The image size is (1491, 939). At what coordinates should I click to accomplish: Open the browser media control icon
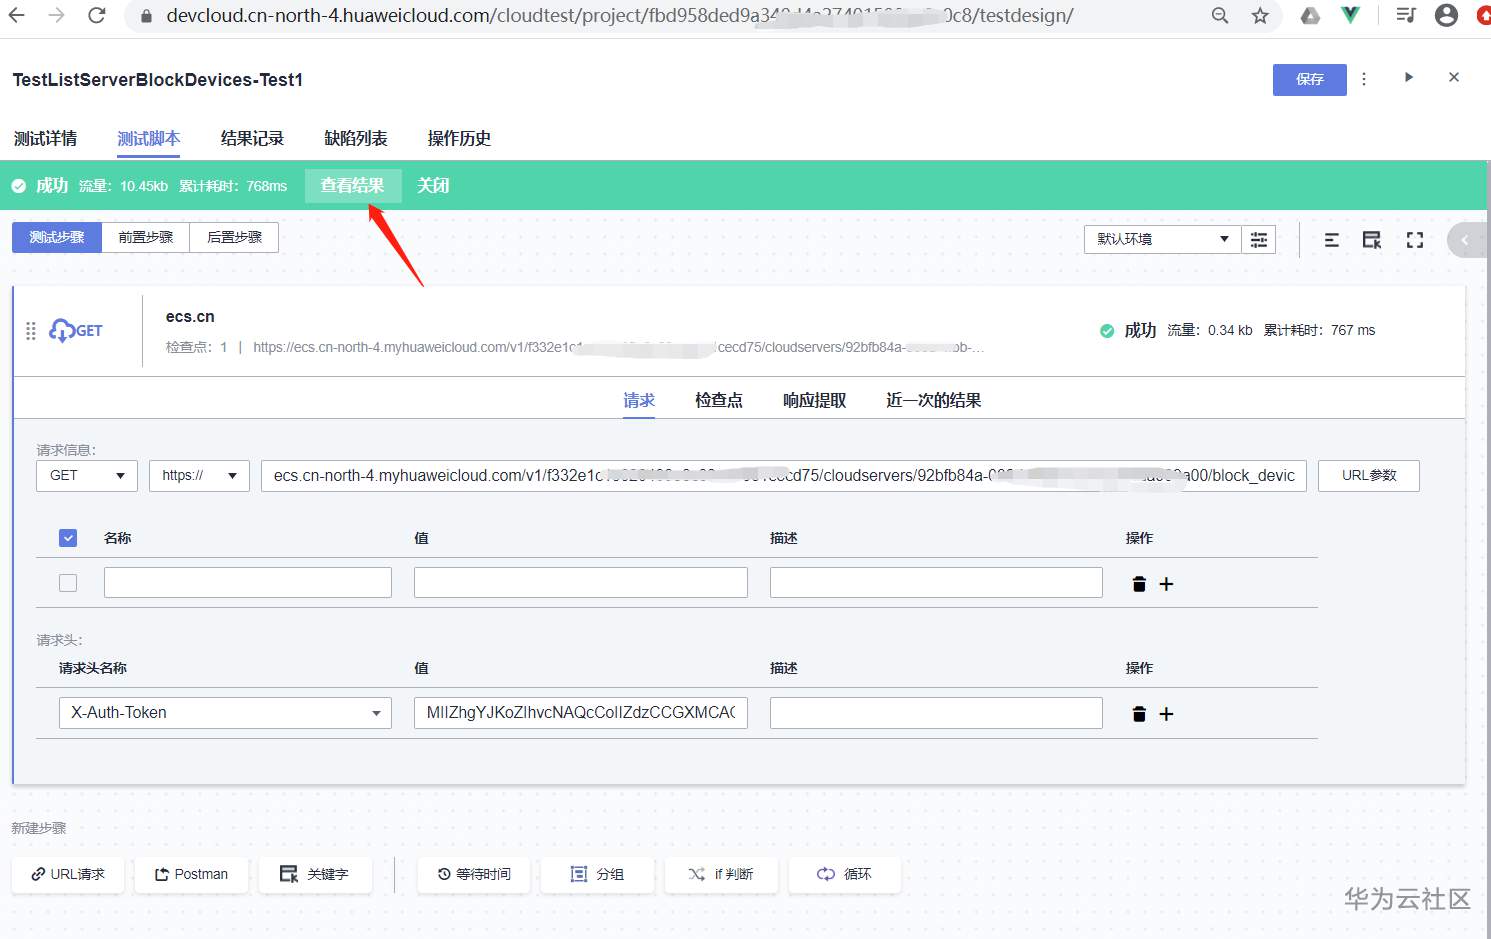point(1405,15)
